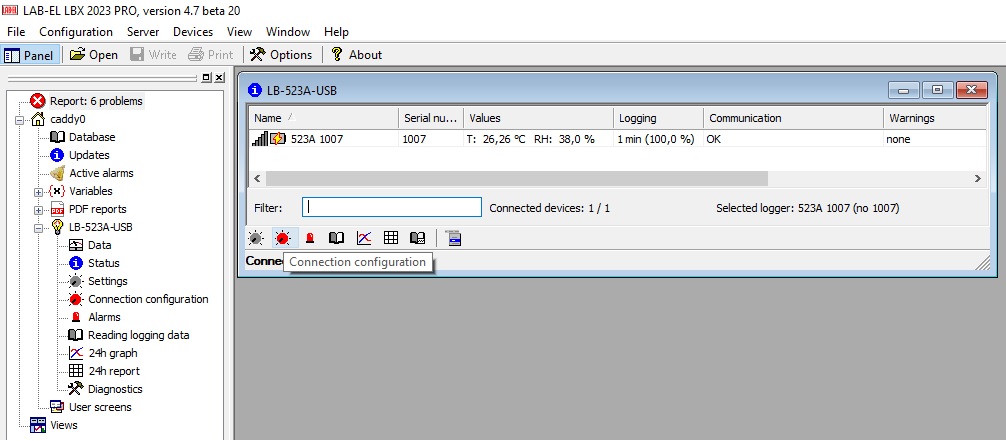Collapse the caddy0 tree node
The image size is (1006, 441).
19,119
